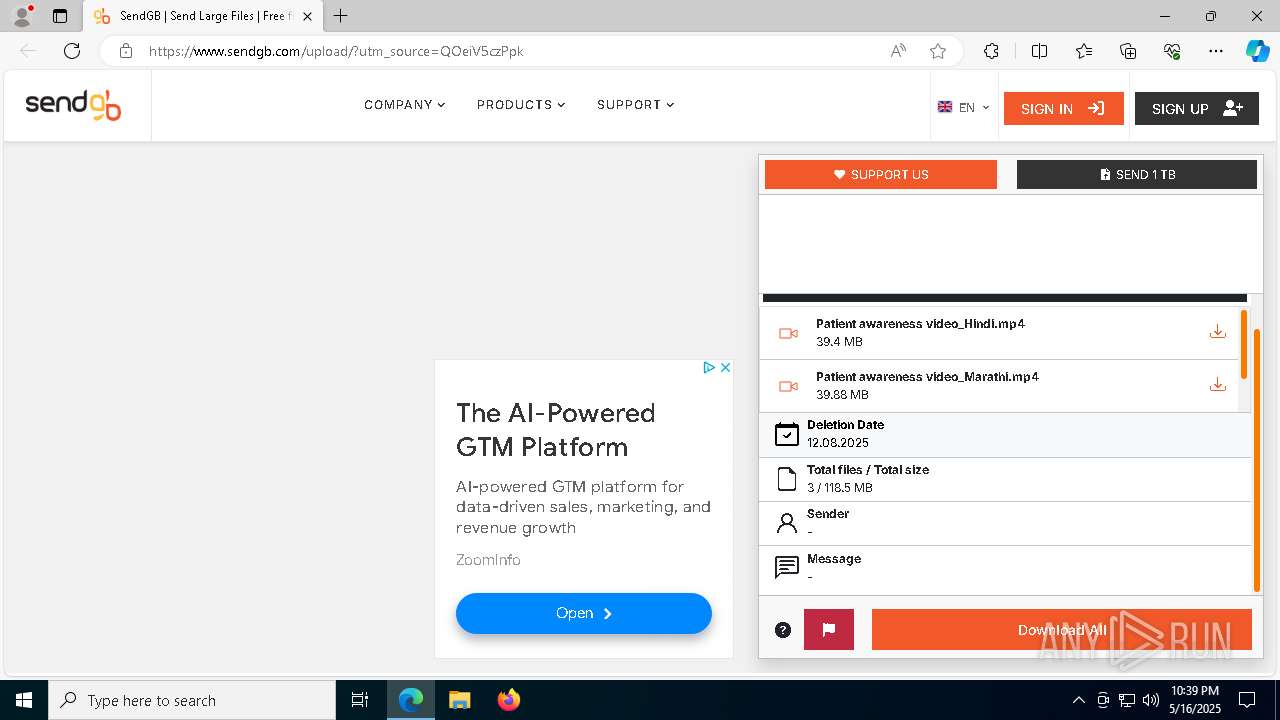
Task: Click the red report flag button
Action: click(x=829, y=629)
